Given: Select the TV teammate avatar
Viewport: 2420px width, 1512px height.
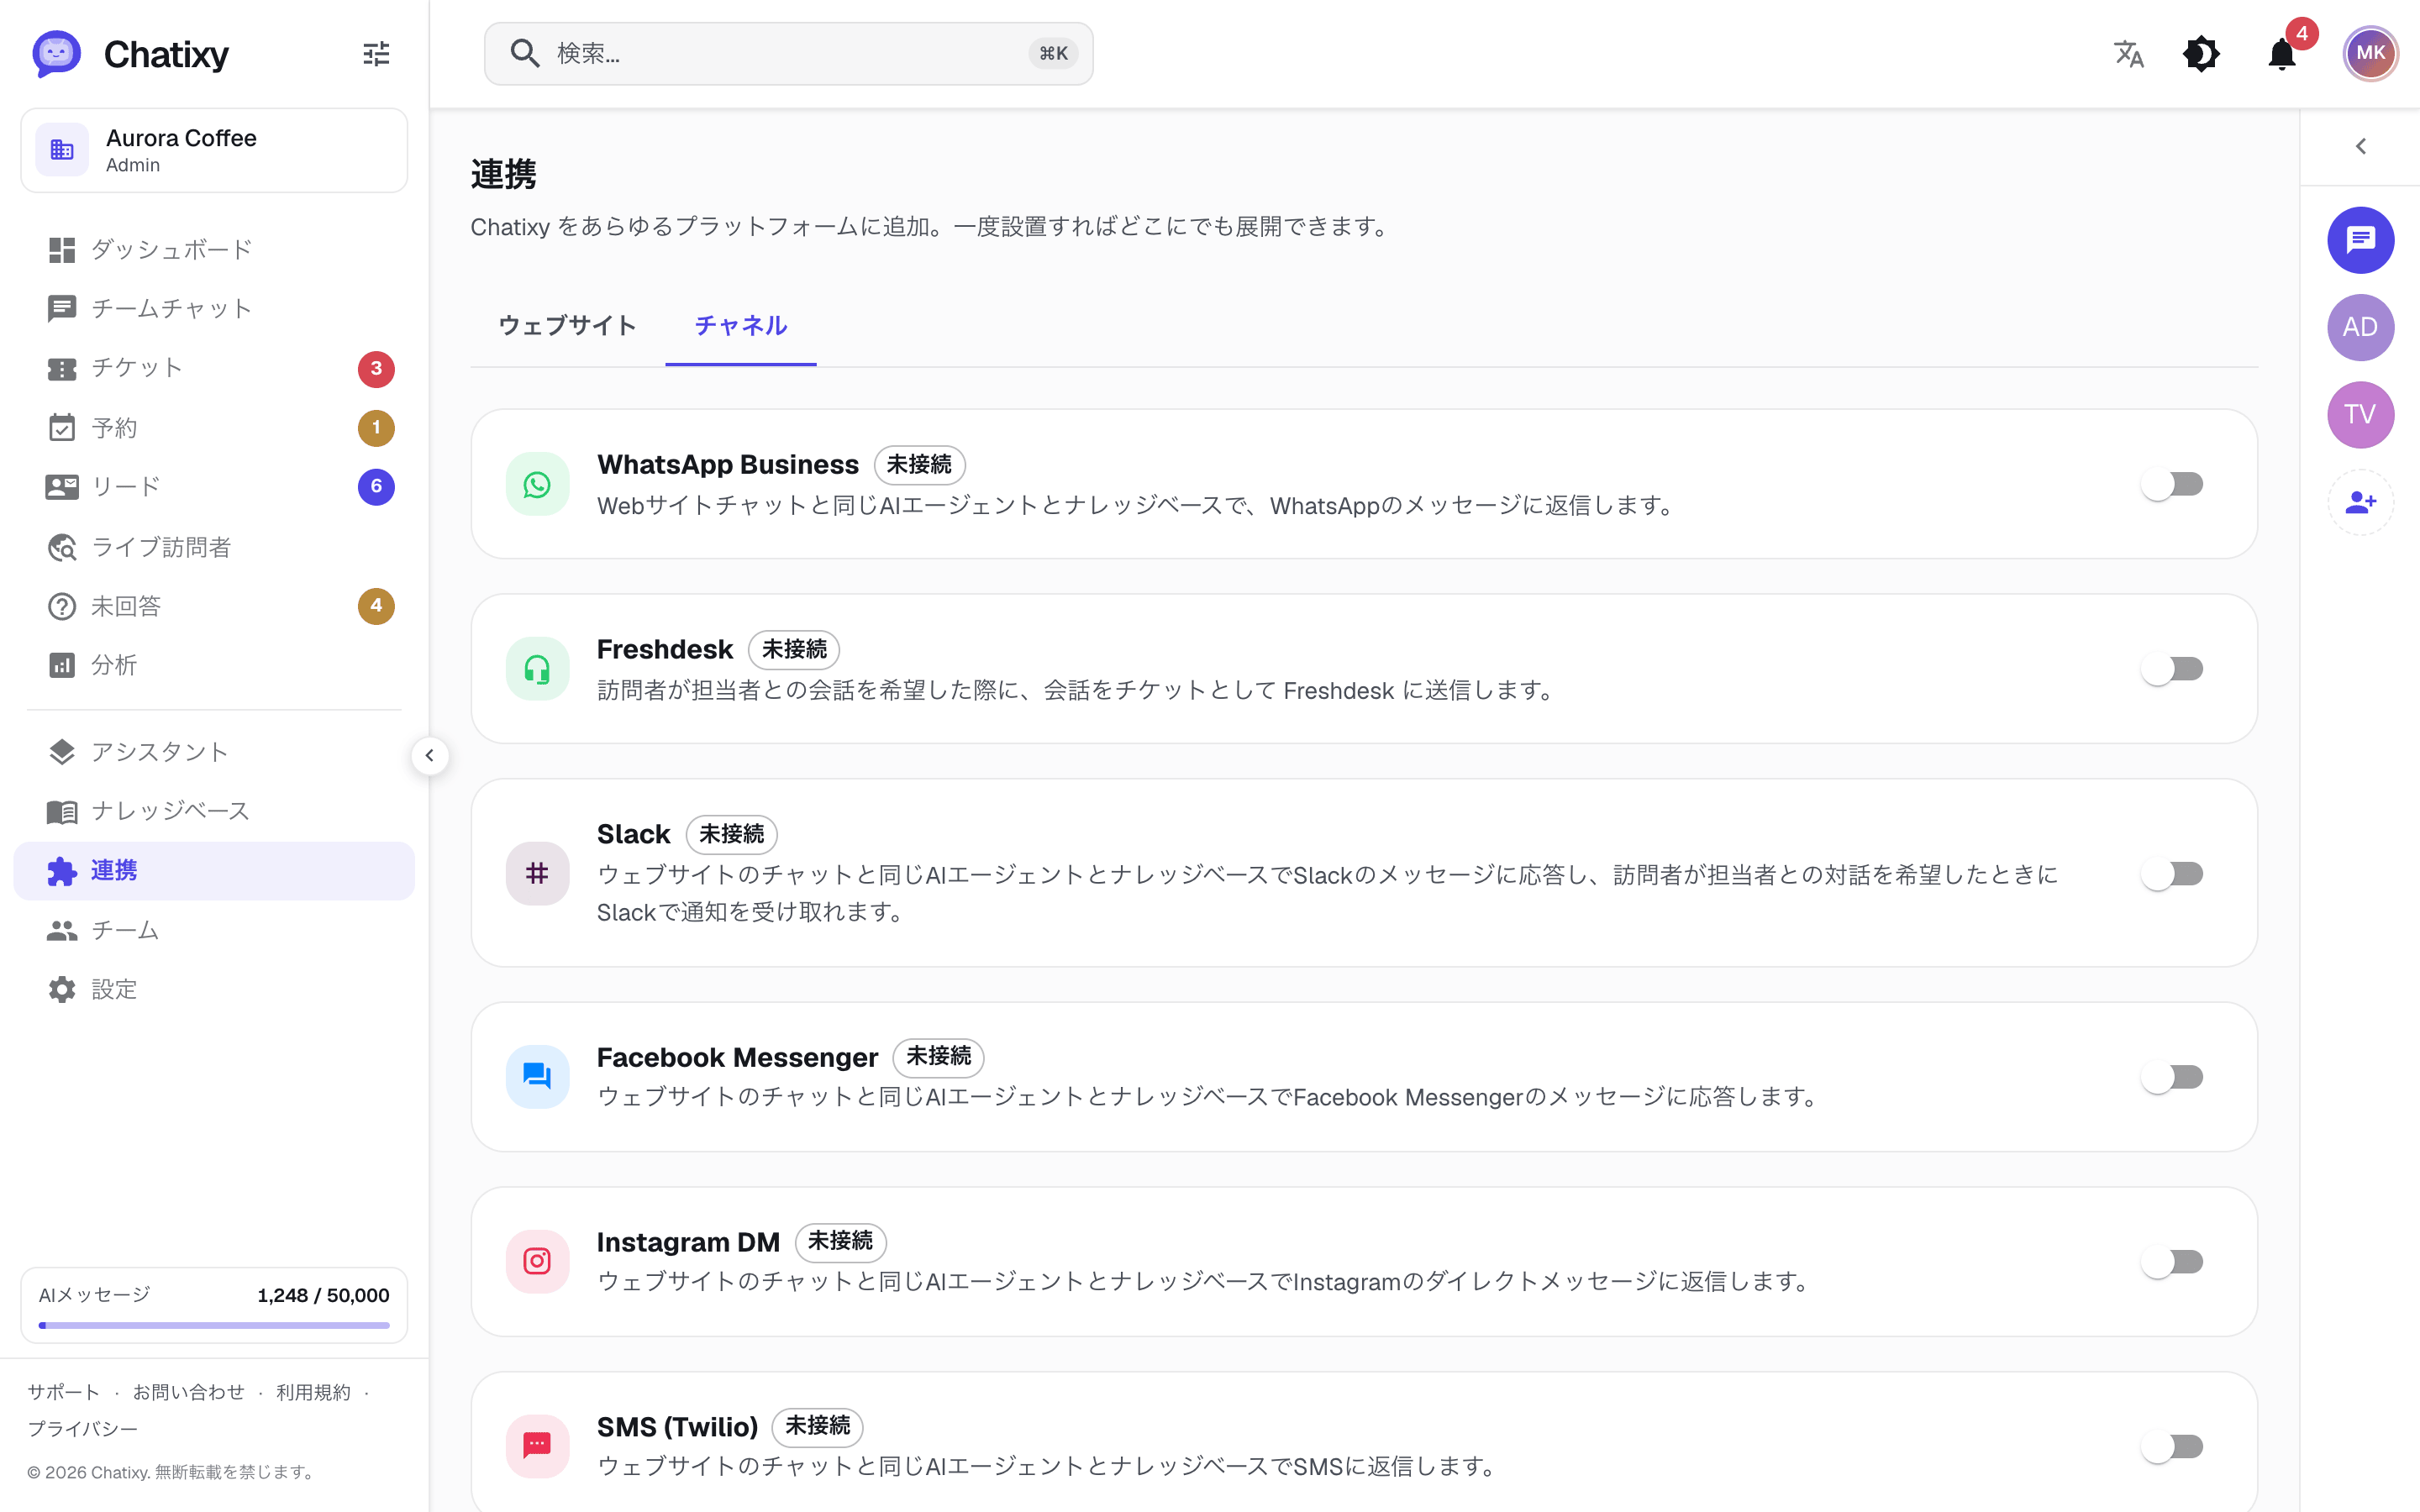Looking at the screenshot, I should click(2360, 415).
